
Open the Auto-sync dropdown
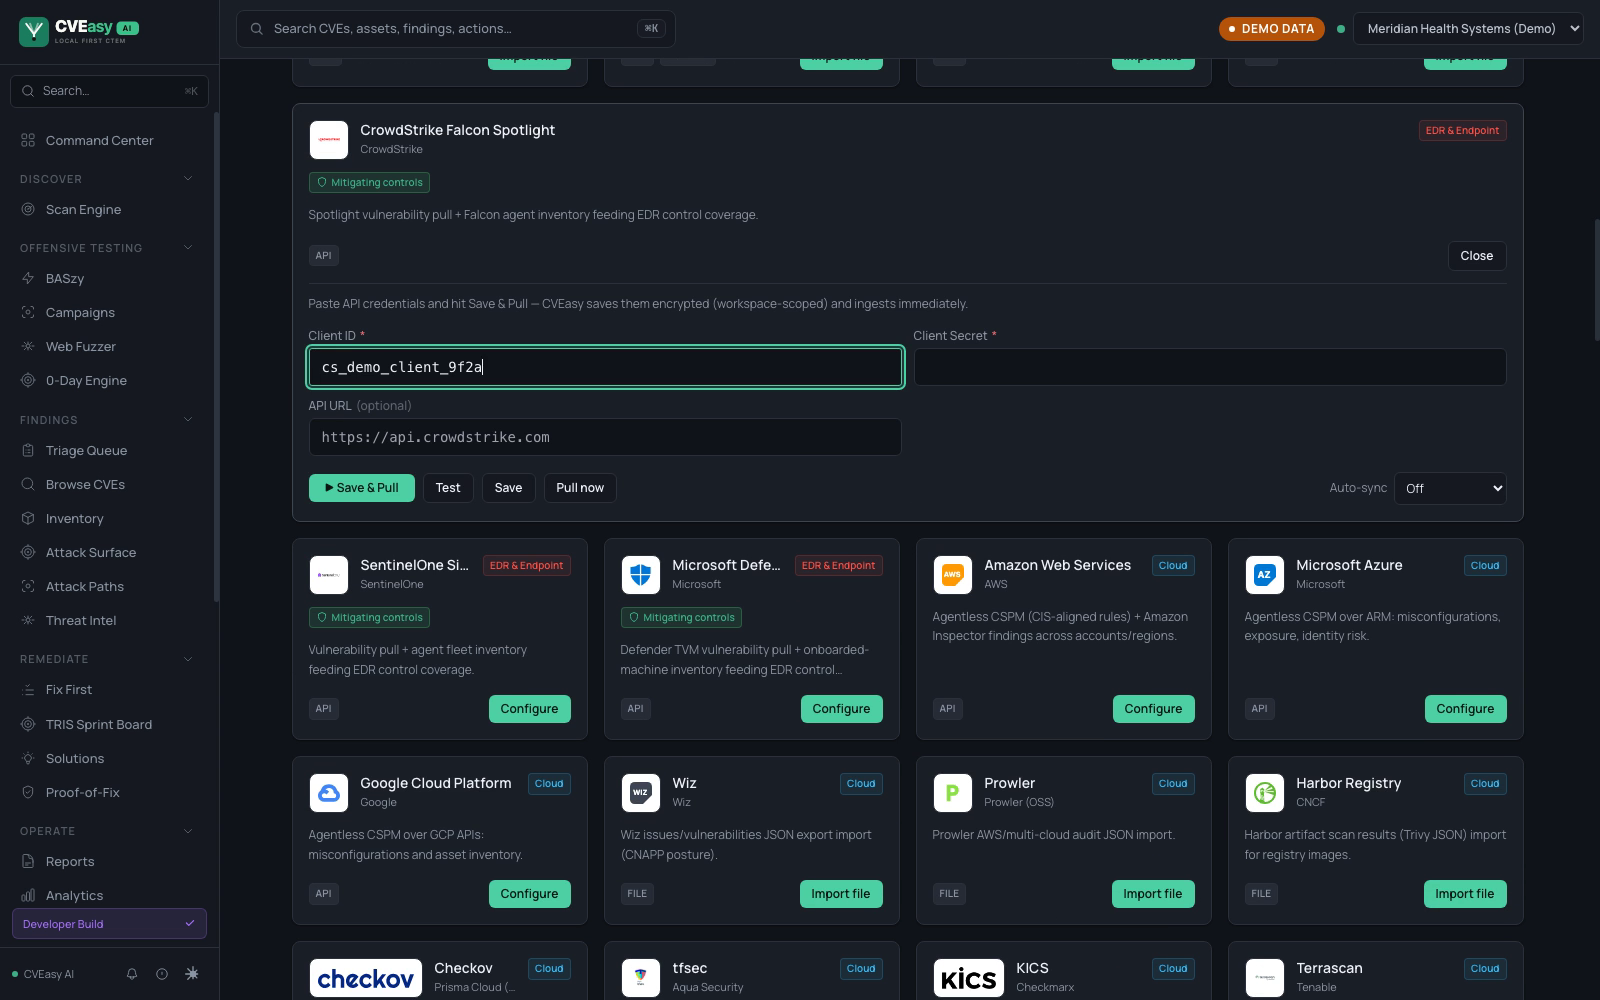(1450, 488)
